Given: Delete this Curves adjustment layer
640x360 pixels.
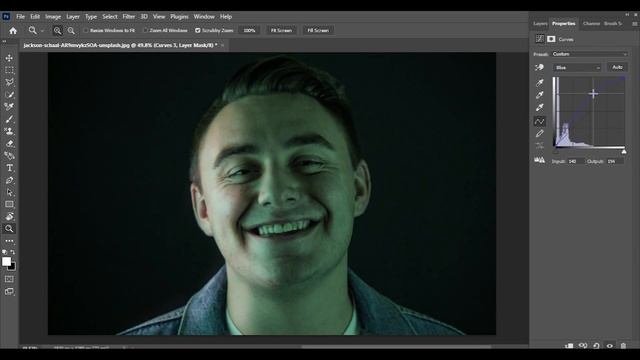Looking at the screenshot, I should 623,346.
